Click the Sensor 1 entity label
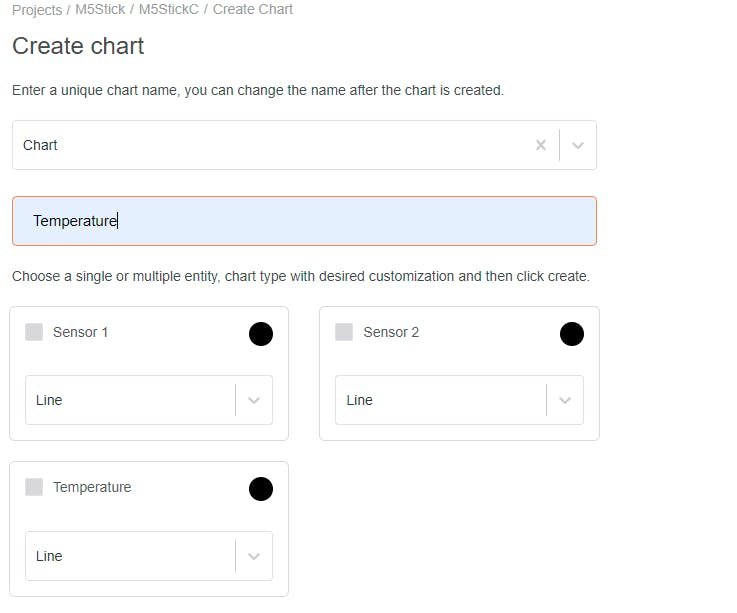737x613 pixels. (x=81, y=332)
